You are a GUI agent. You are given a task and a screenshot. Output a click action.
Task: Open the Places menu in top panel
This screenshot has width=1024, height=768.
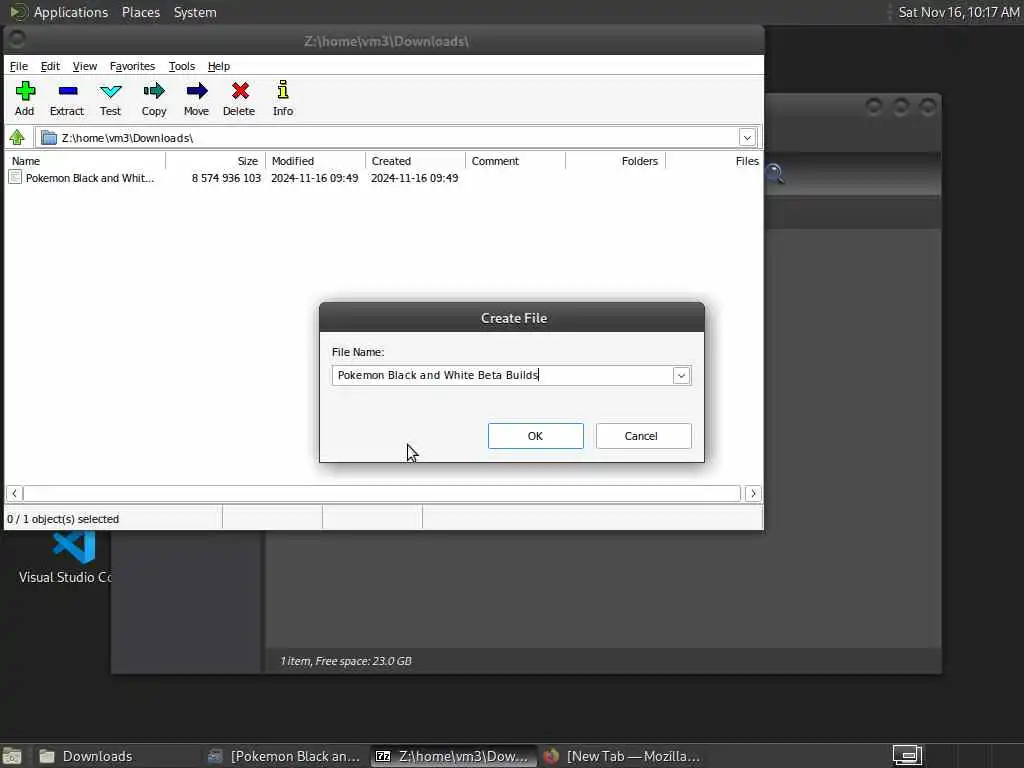click(x=141, y=12)
